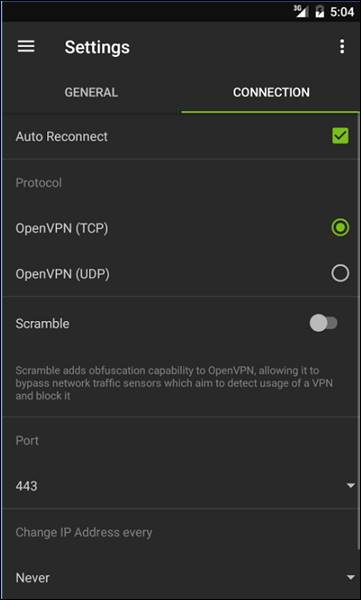Viewport: 361px width, 600px height.
Task: Tap the clock showing 5:04
Action: [x=342, y=11]
